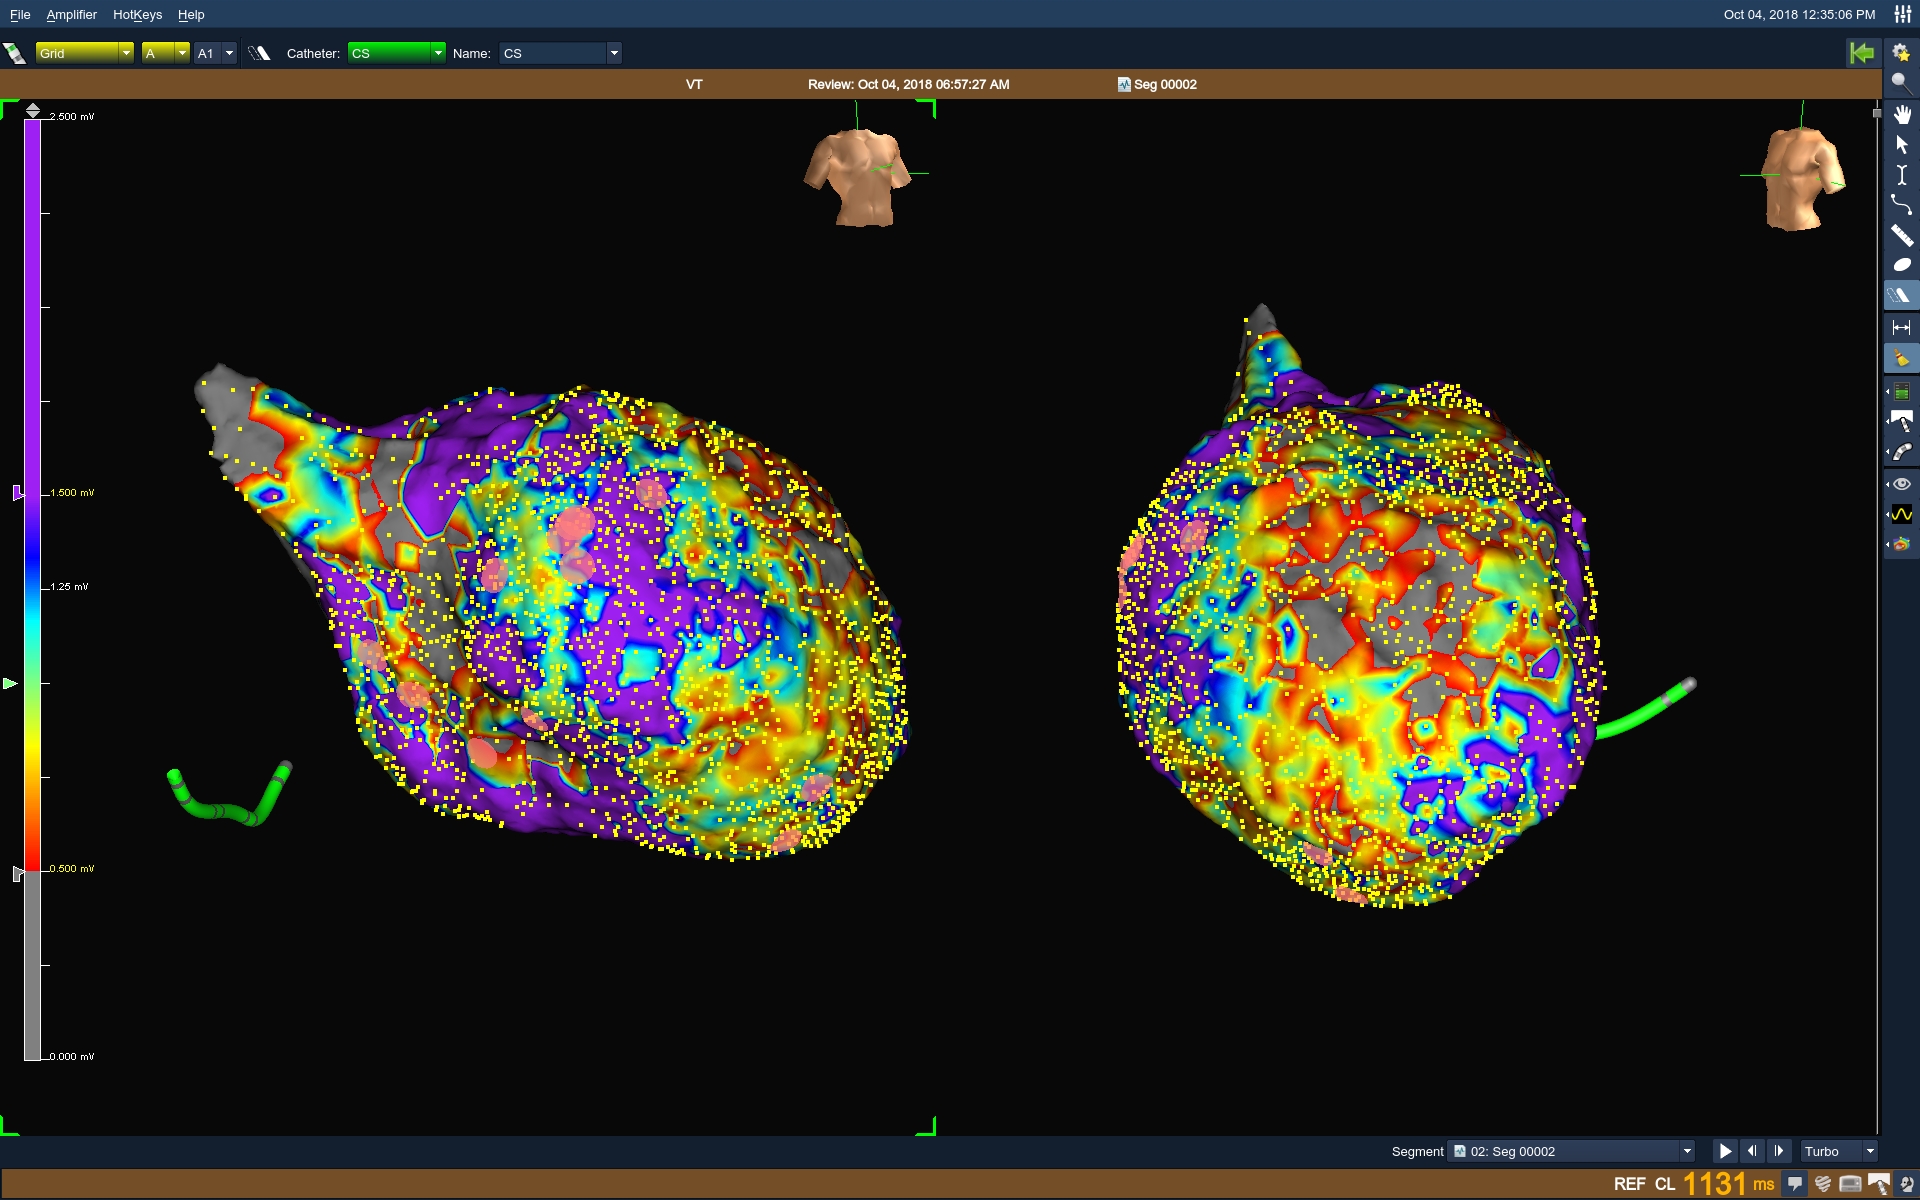Select the hand pan tool

coord(1901,114)
